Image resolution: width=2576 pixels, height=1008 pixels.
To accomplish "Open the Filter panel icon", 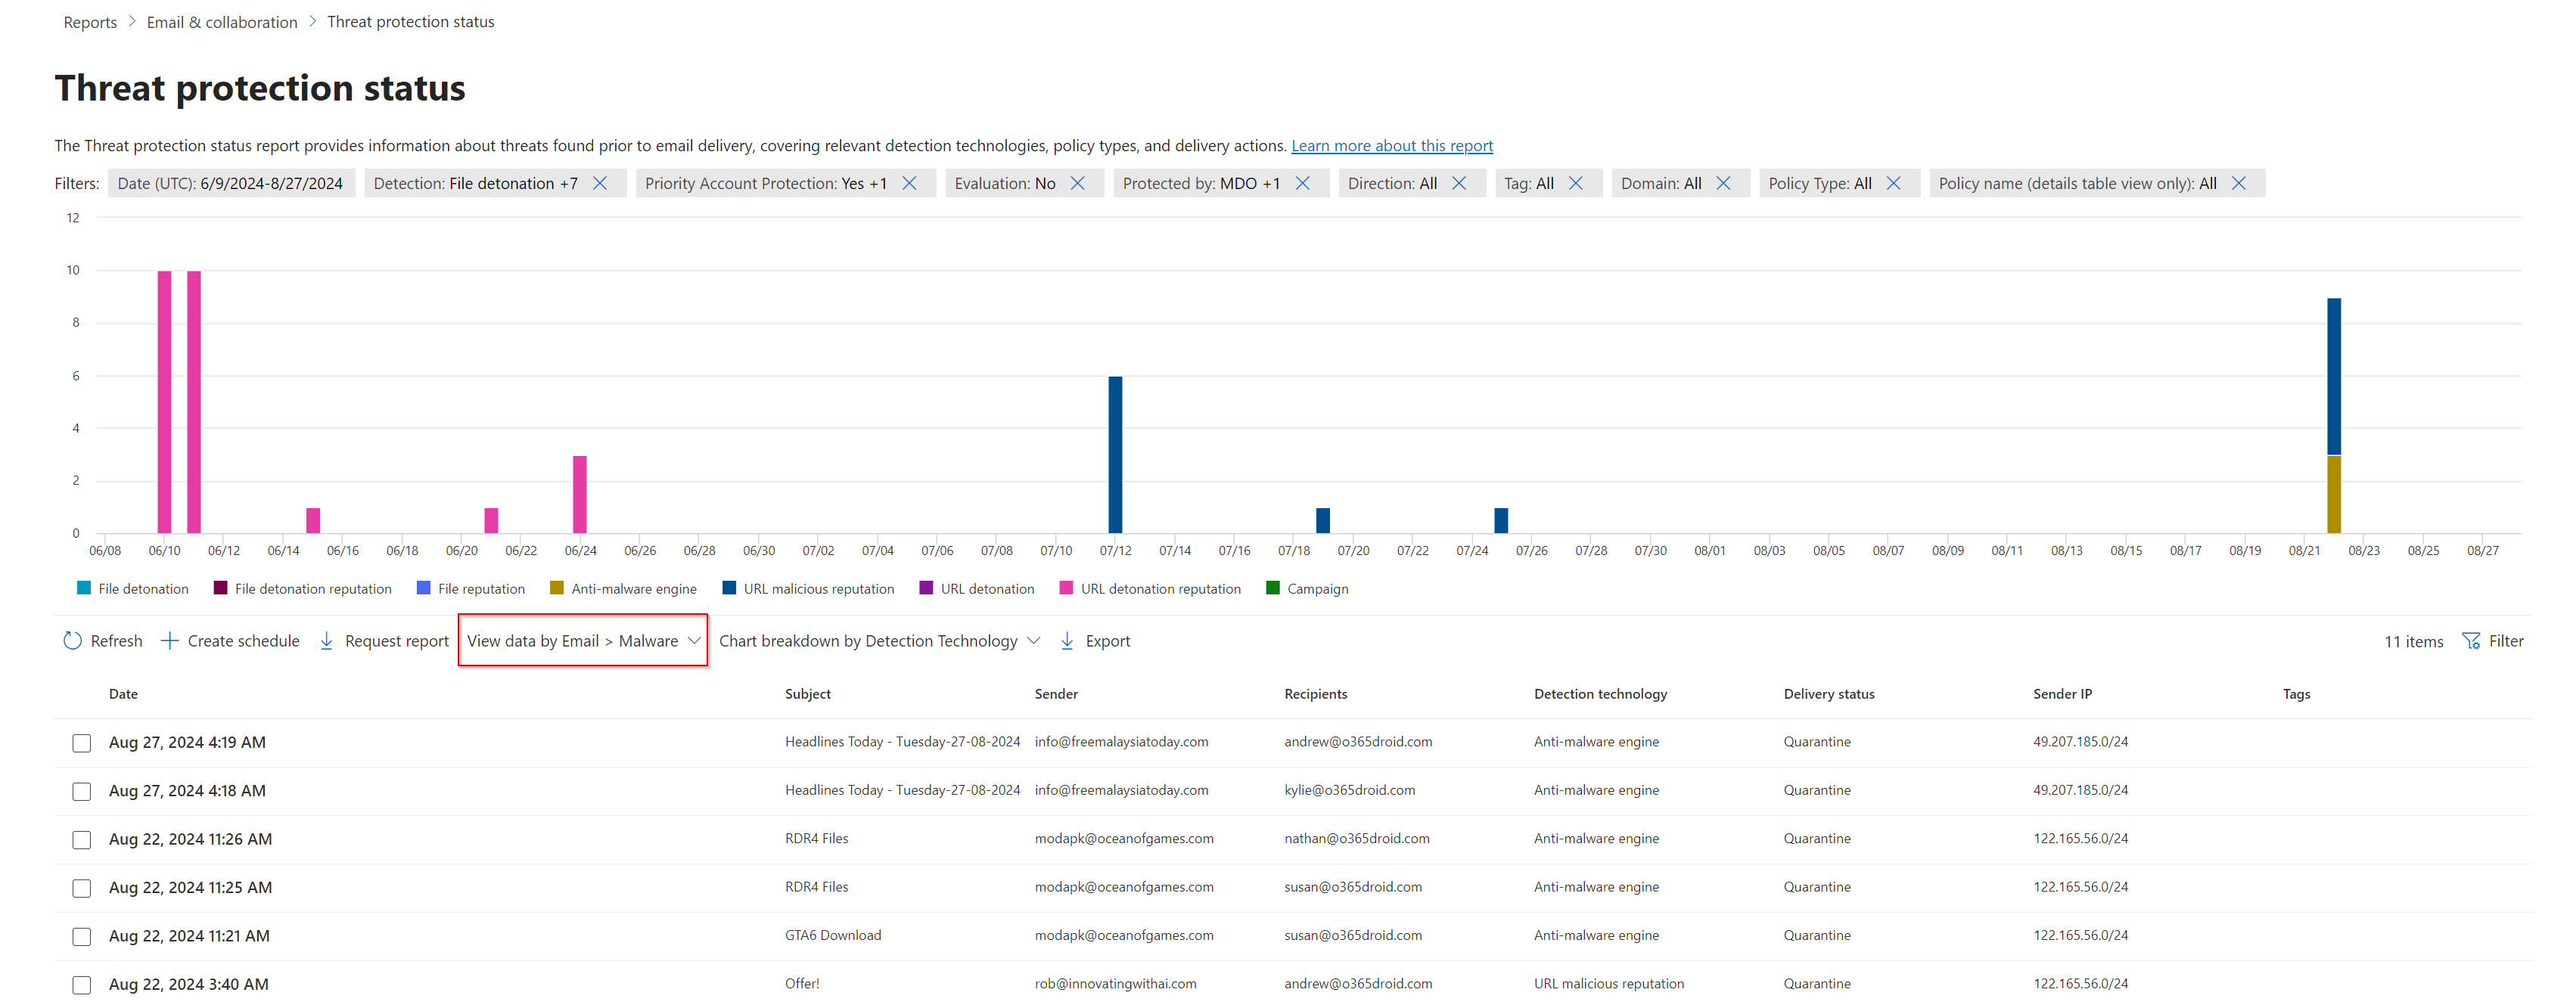I will click(x=2471, y=641).
